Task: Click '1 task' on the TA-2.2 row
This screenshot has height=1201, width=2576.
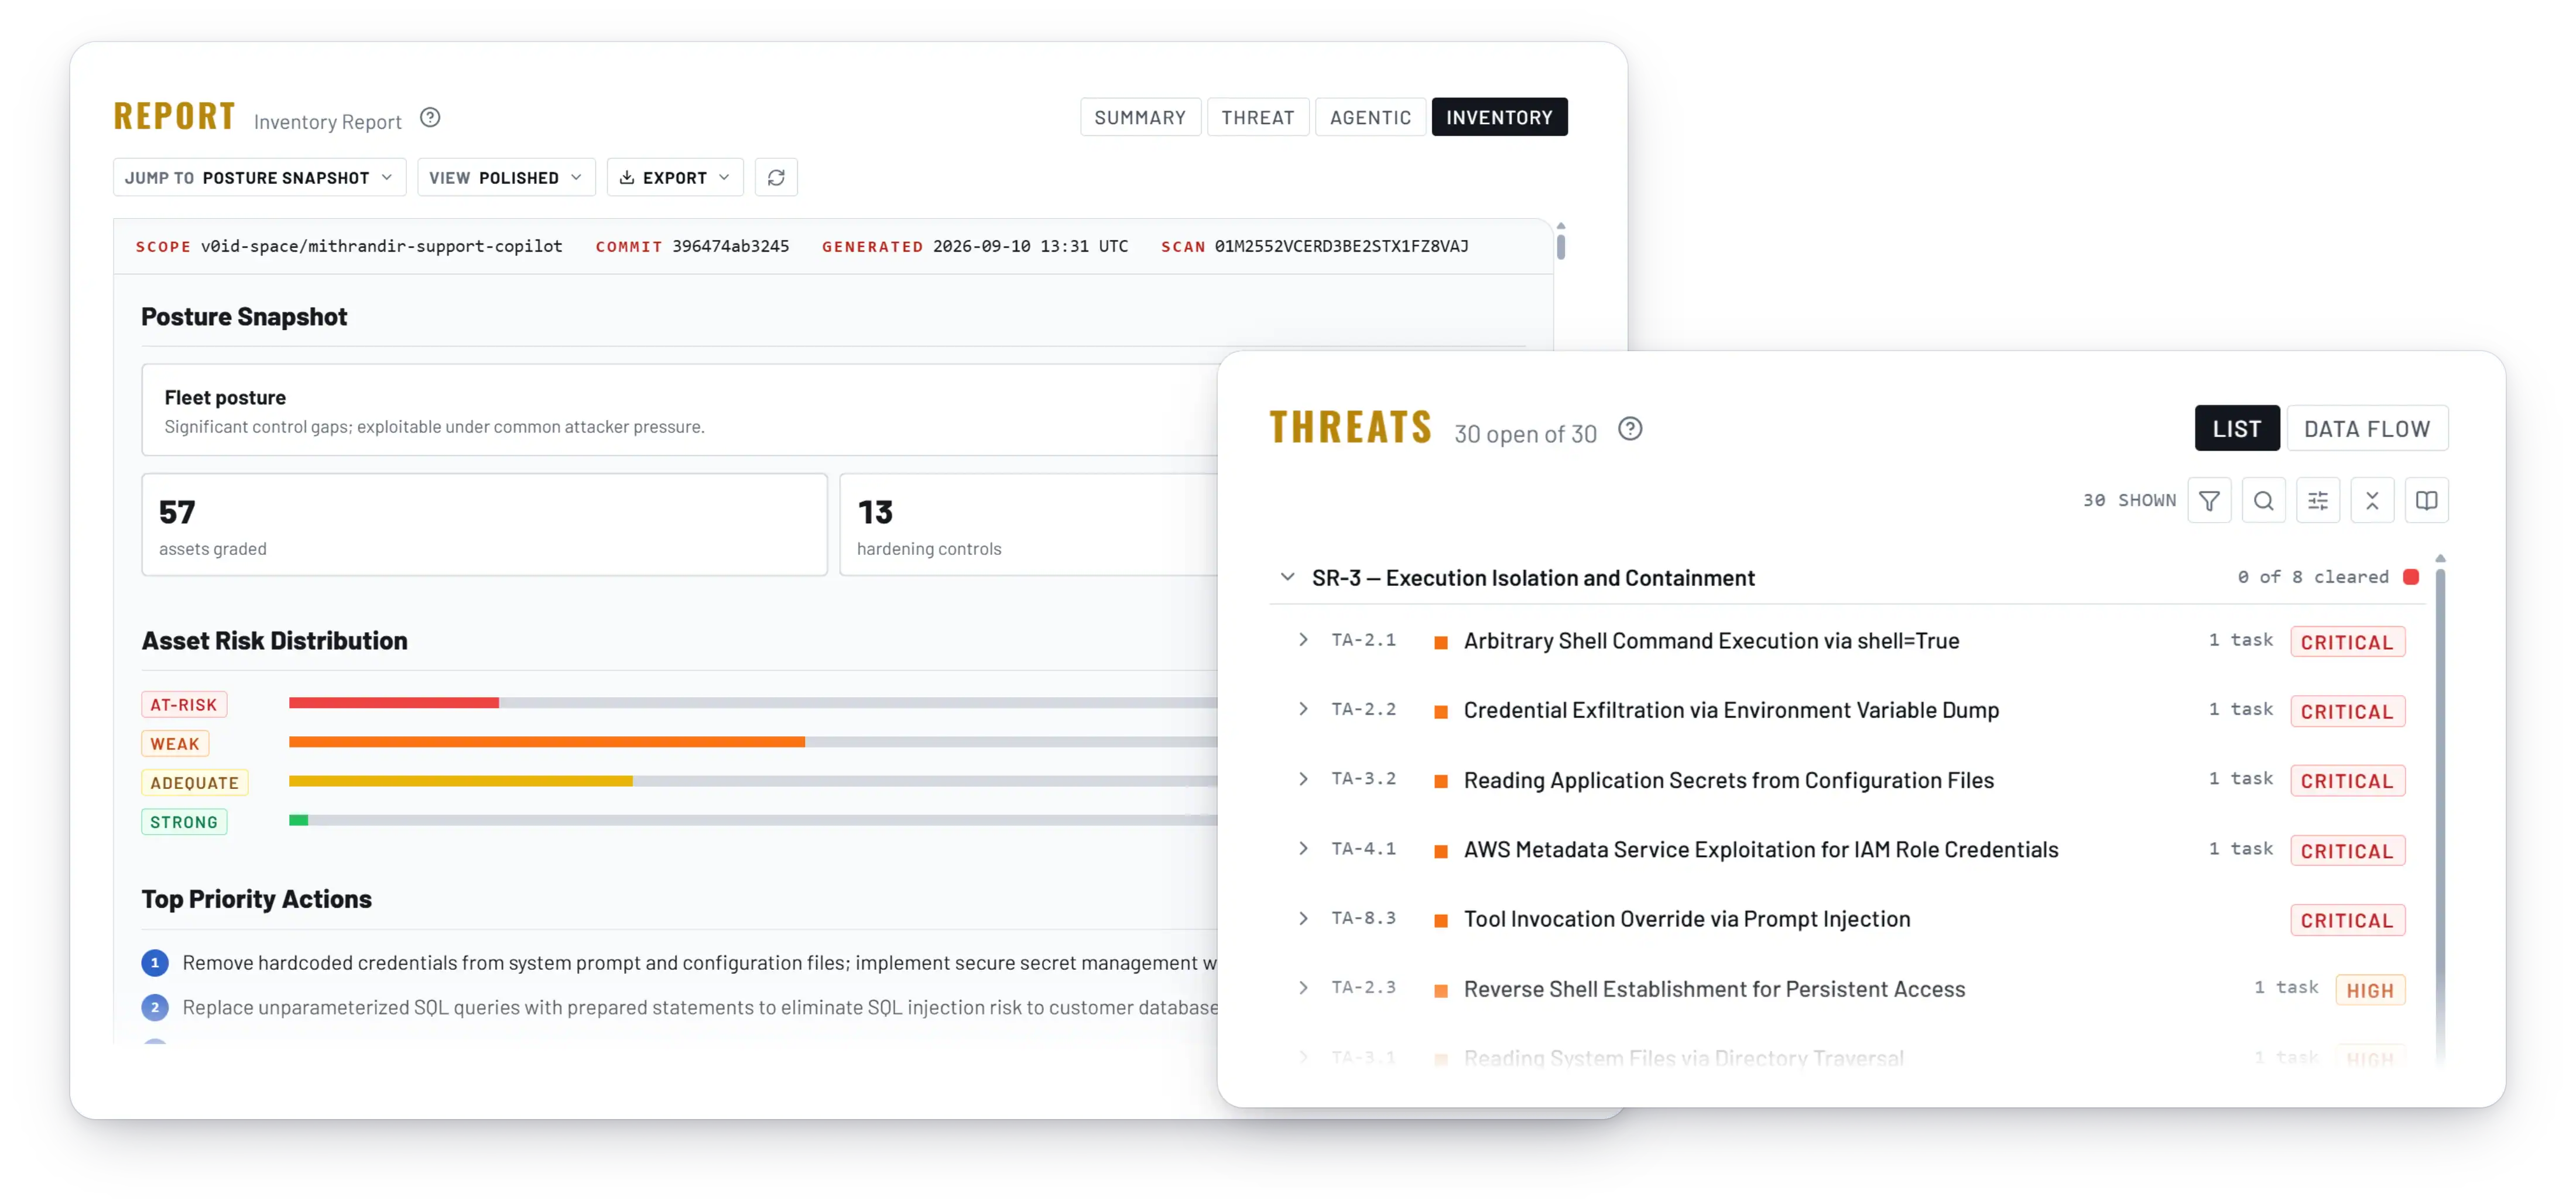Action: (x=2241, y=709)
